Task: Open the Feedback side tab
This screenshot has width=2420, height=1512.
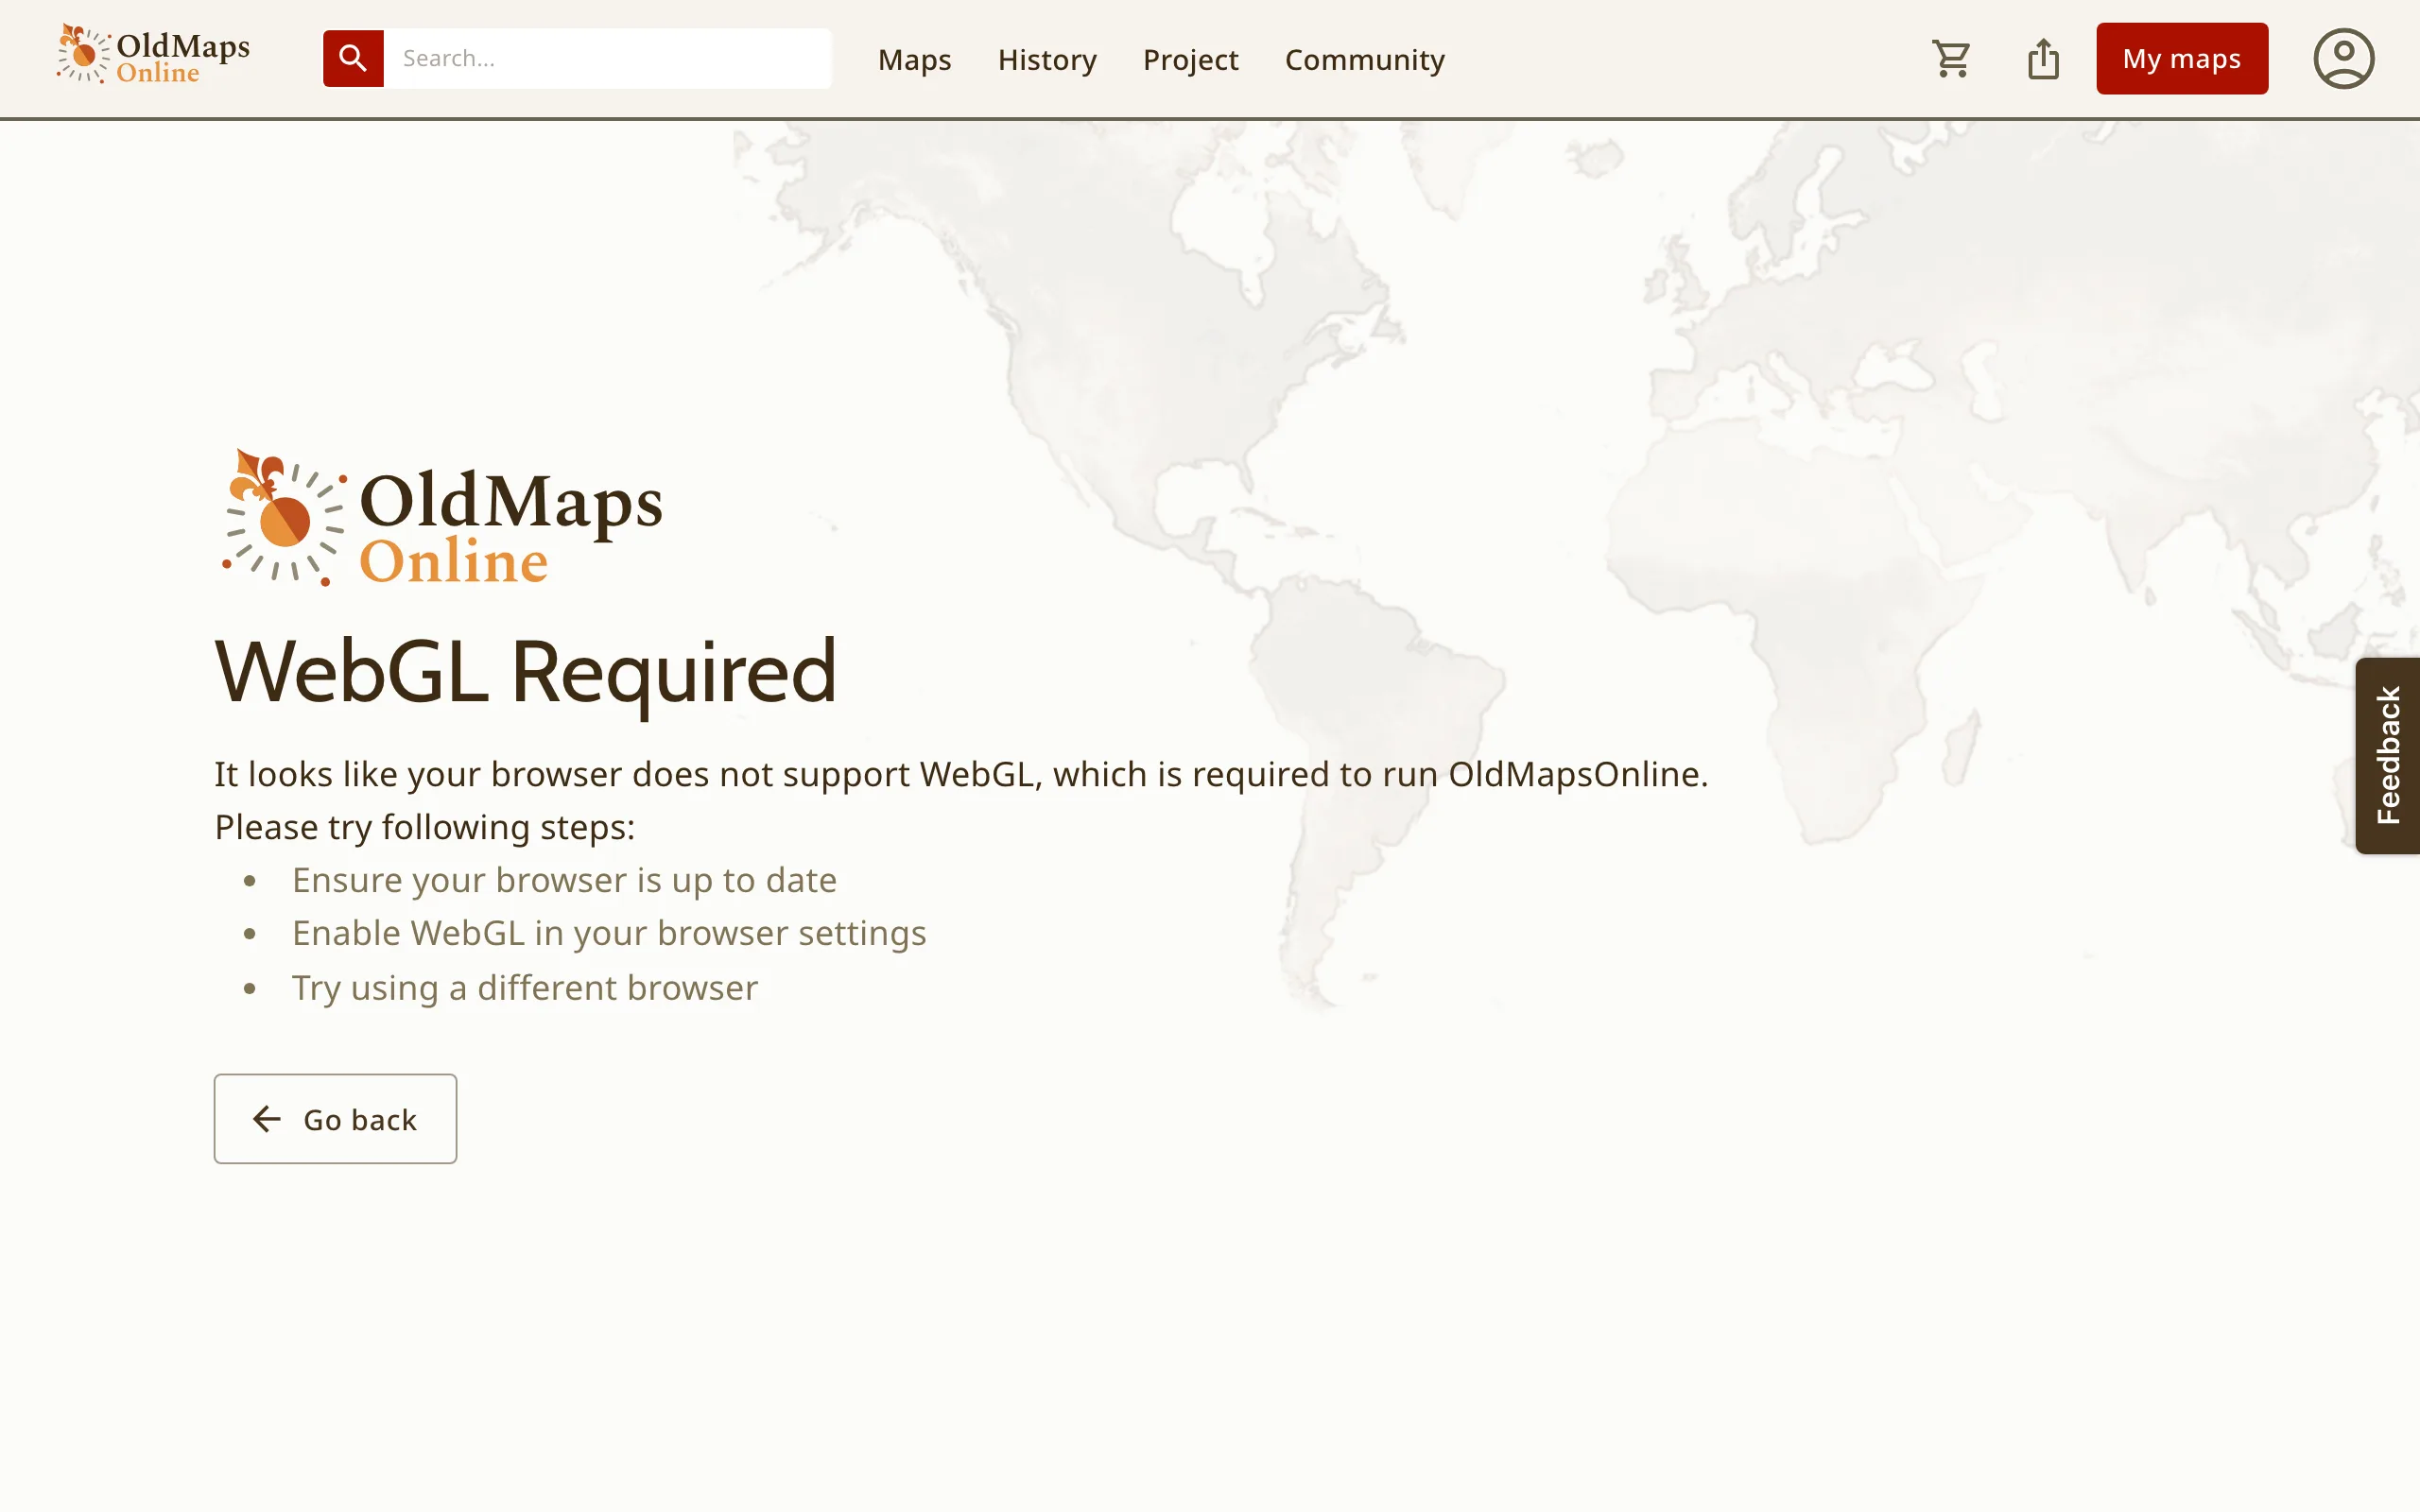Action: pyautogui.click(x=2387, y=755)
